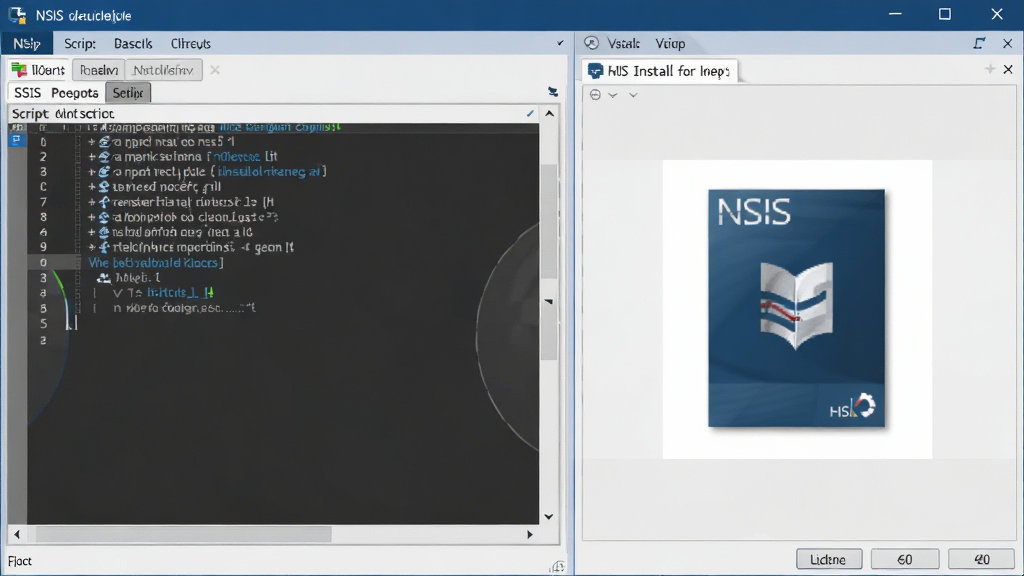
Task: Close the 'Install for Inep' tab
Action: coord(1008,69)
